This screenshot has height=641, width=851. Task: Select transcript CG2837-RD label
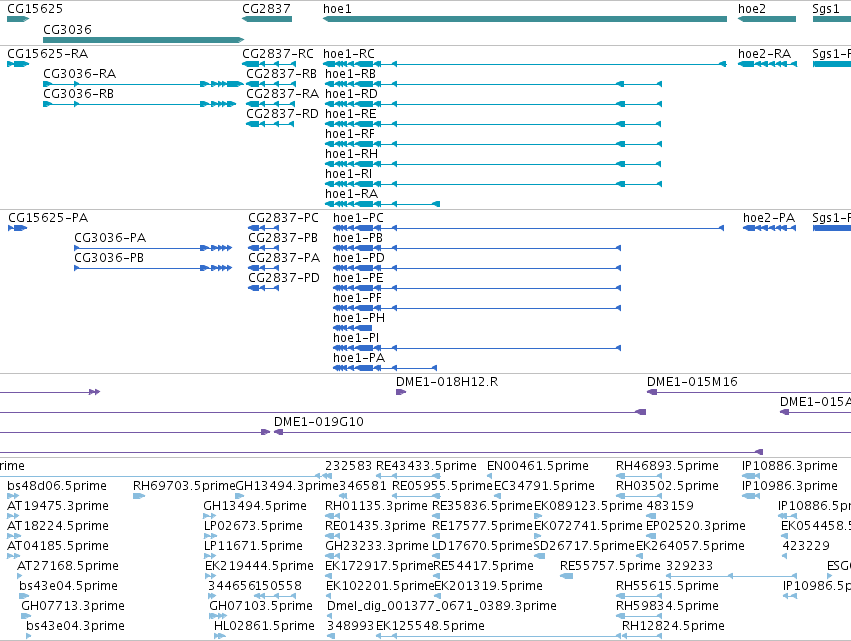click(282, 114)
